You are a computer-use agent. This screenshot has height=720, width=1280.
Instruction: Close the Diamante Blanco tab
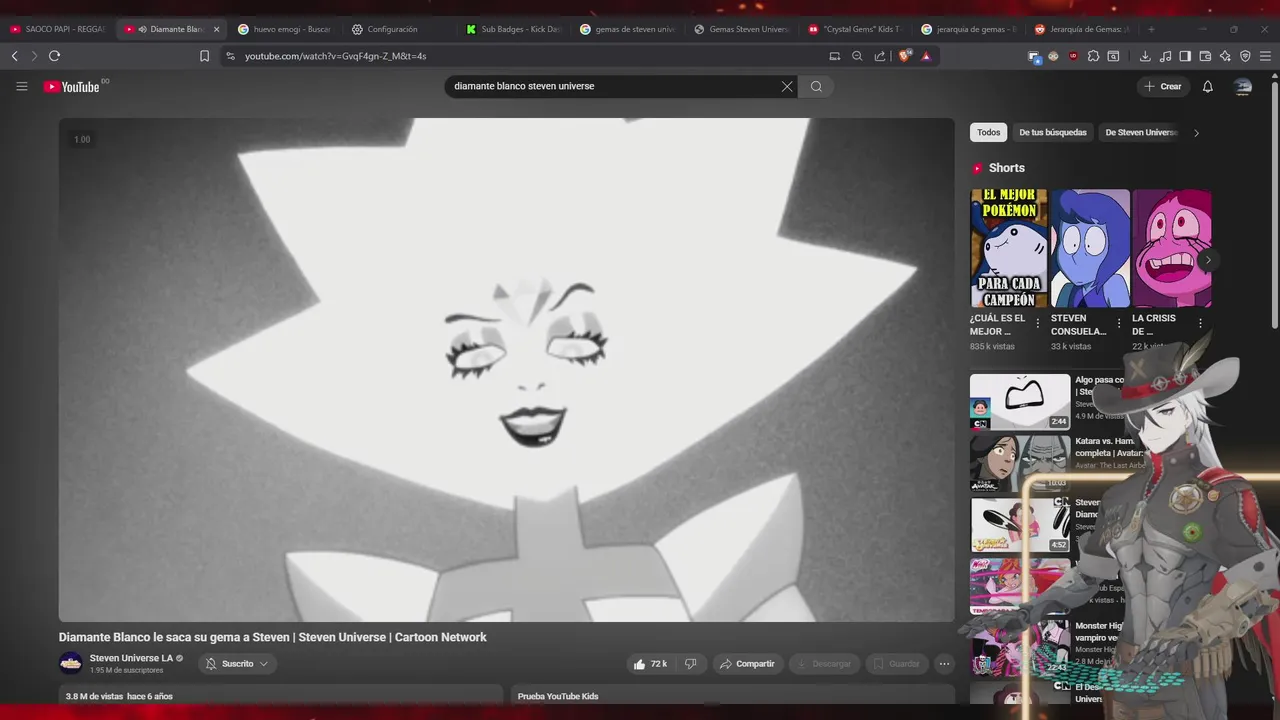[x=216, y=29]
